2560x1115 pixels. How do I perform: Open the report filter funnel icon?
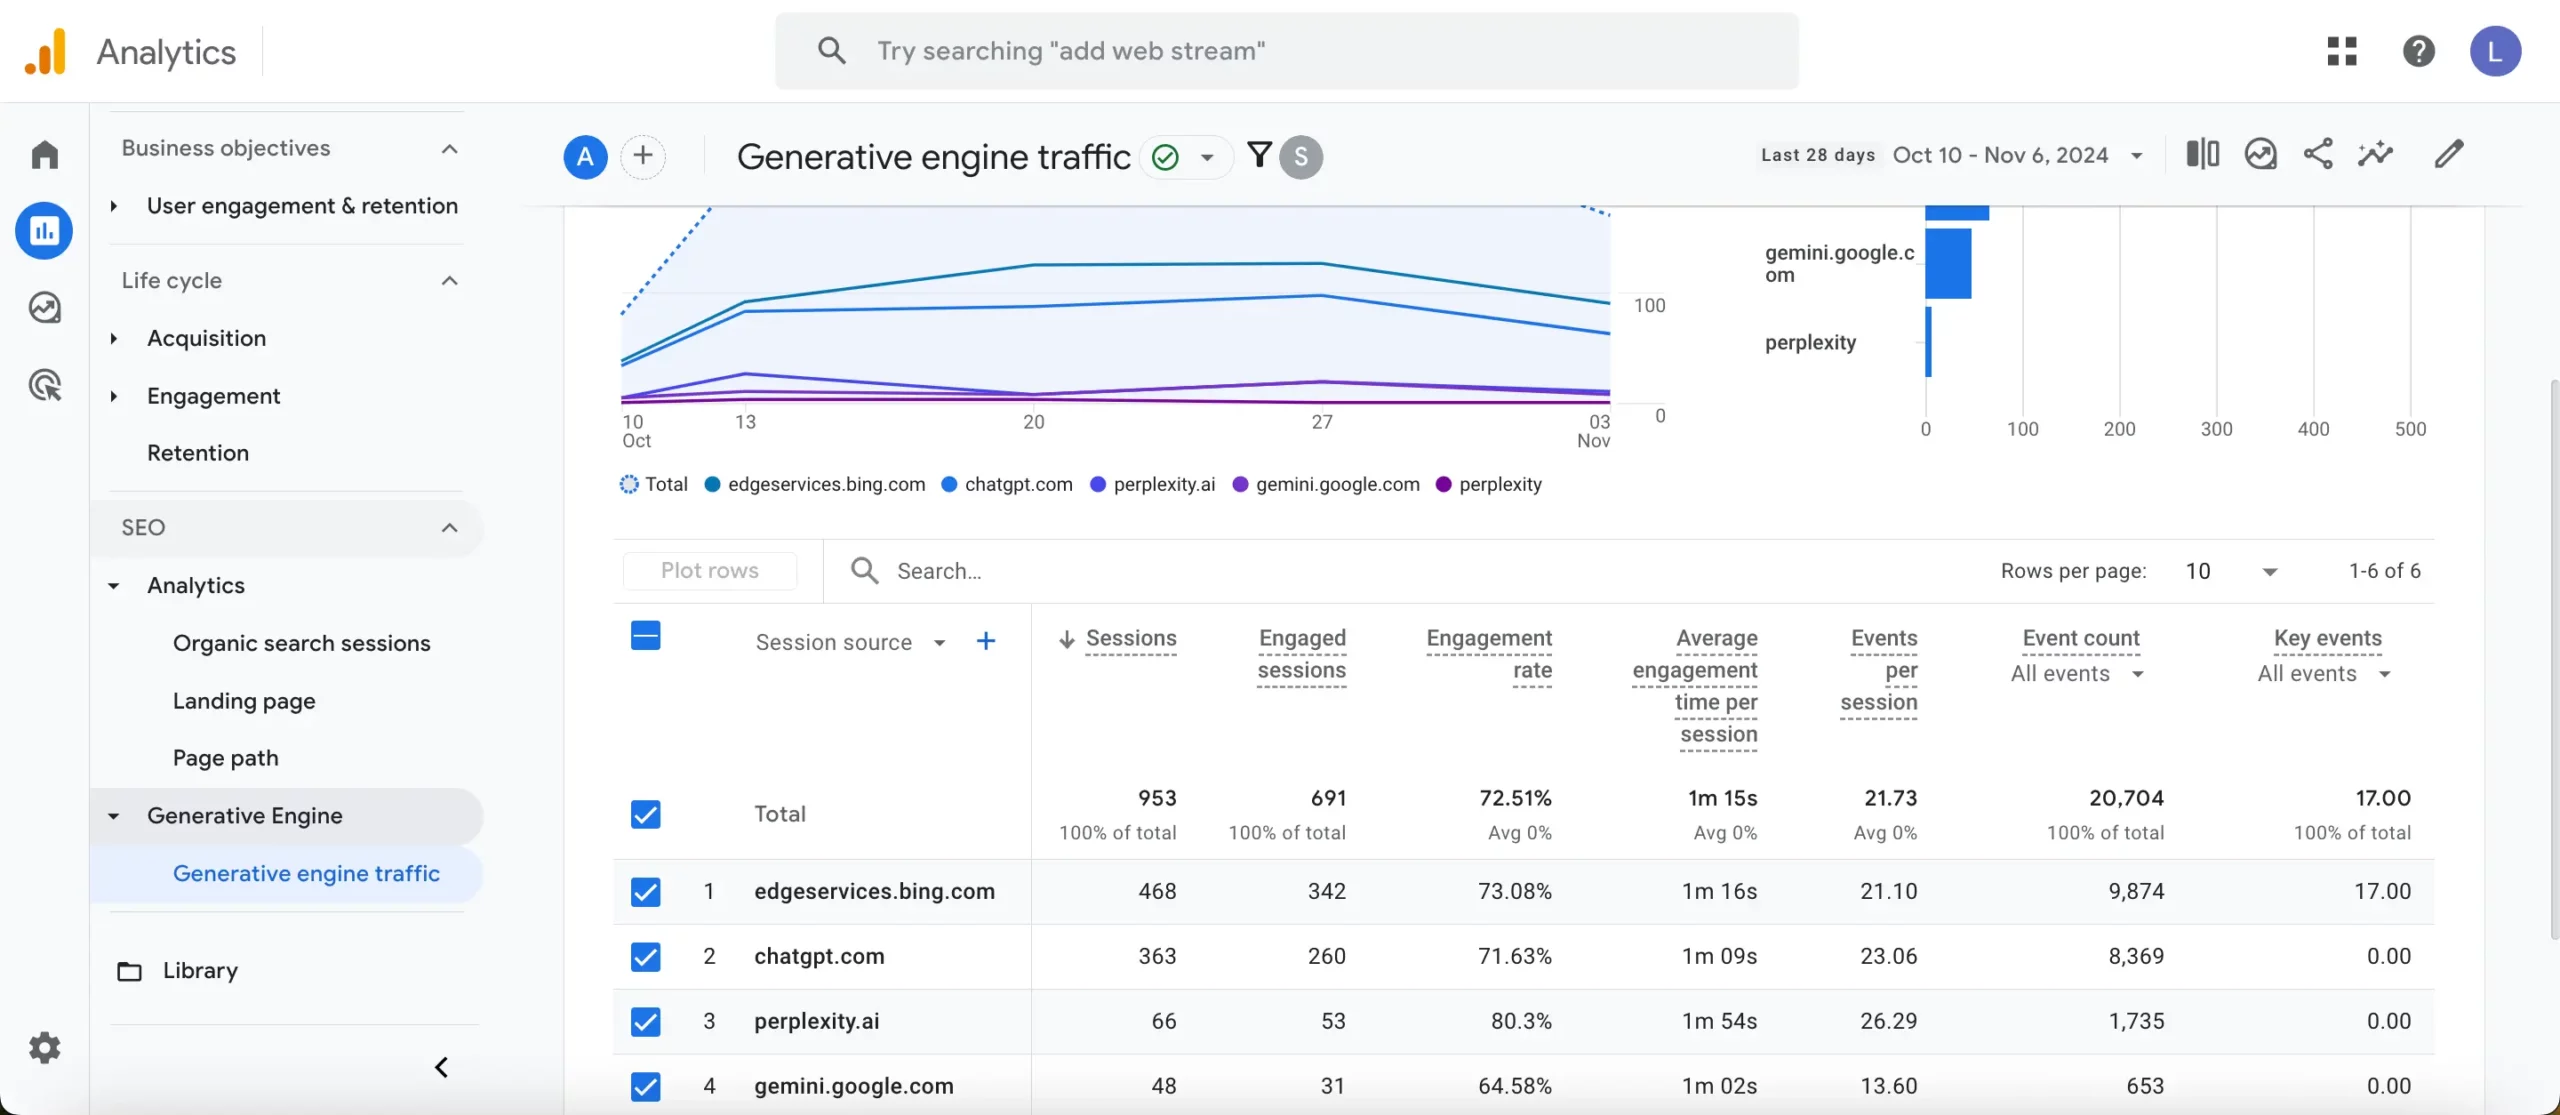tap(1260, 155)
